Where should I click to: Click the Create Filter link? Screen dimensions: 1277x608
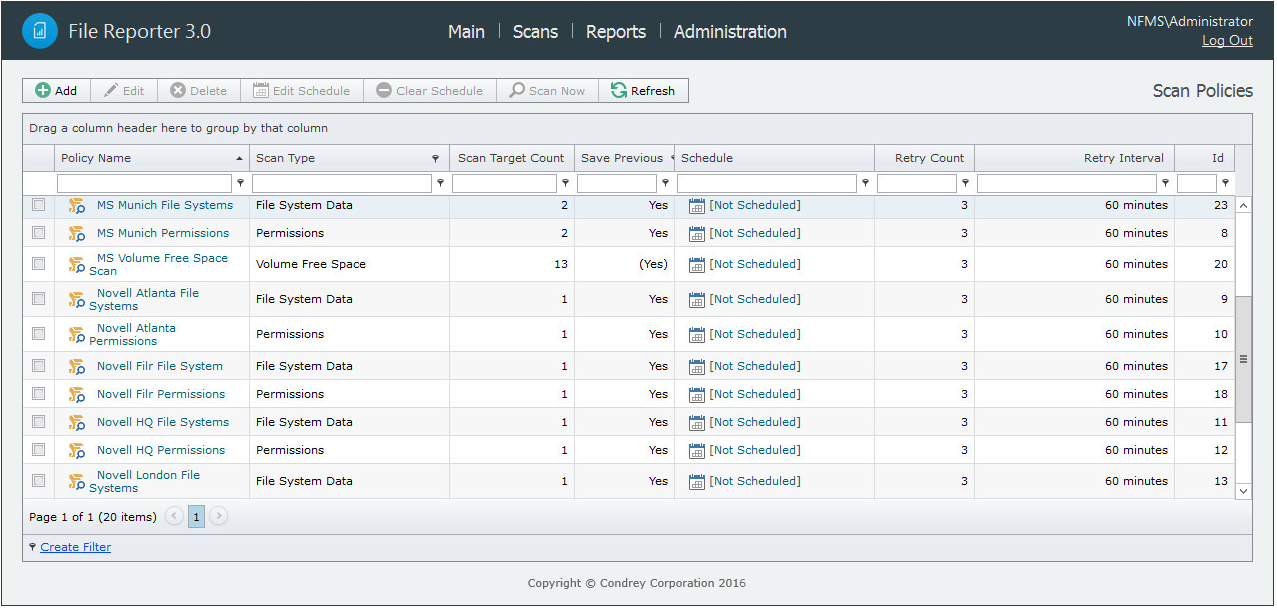(76, 548)
